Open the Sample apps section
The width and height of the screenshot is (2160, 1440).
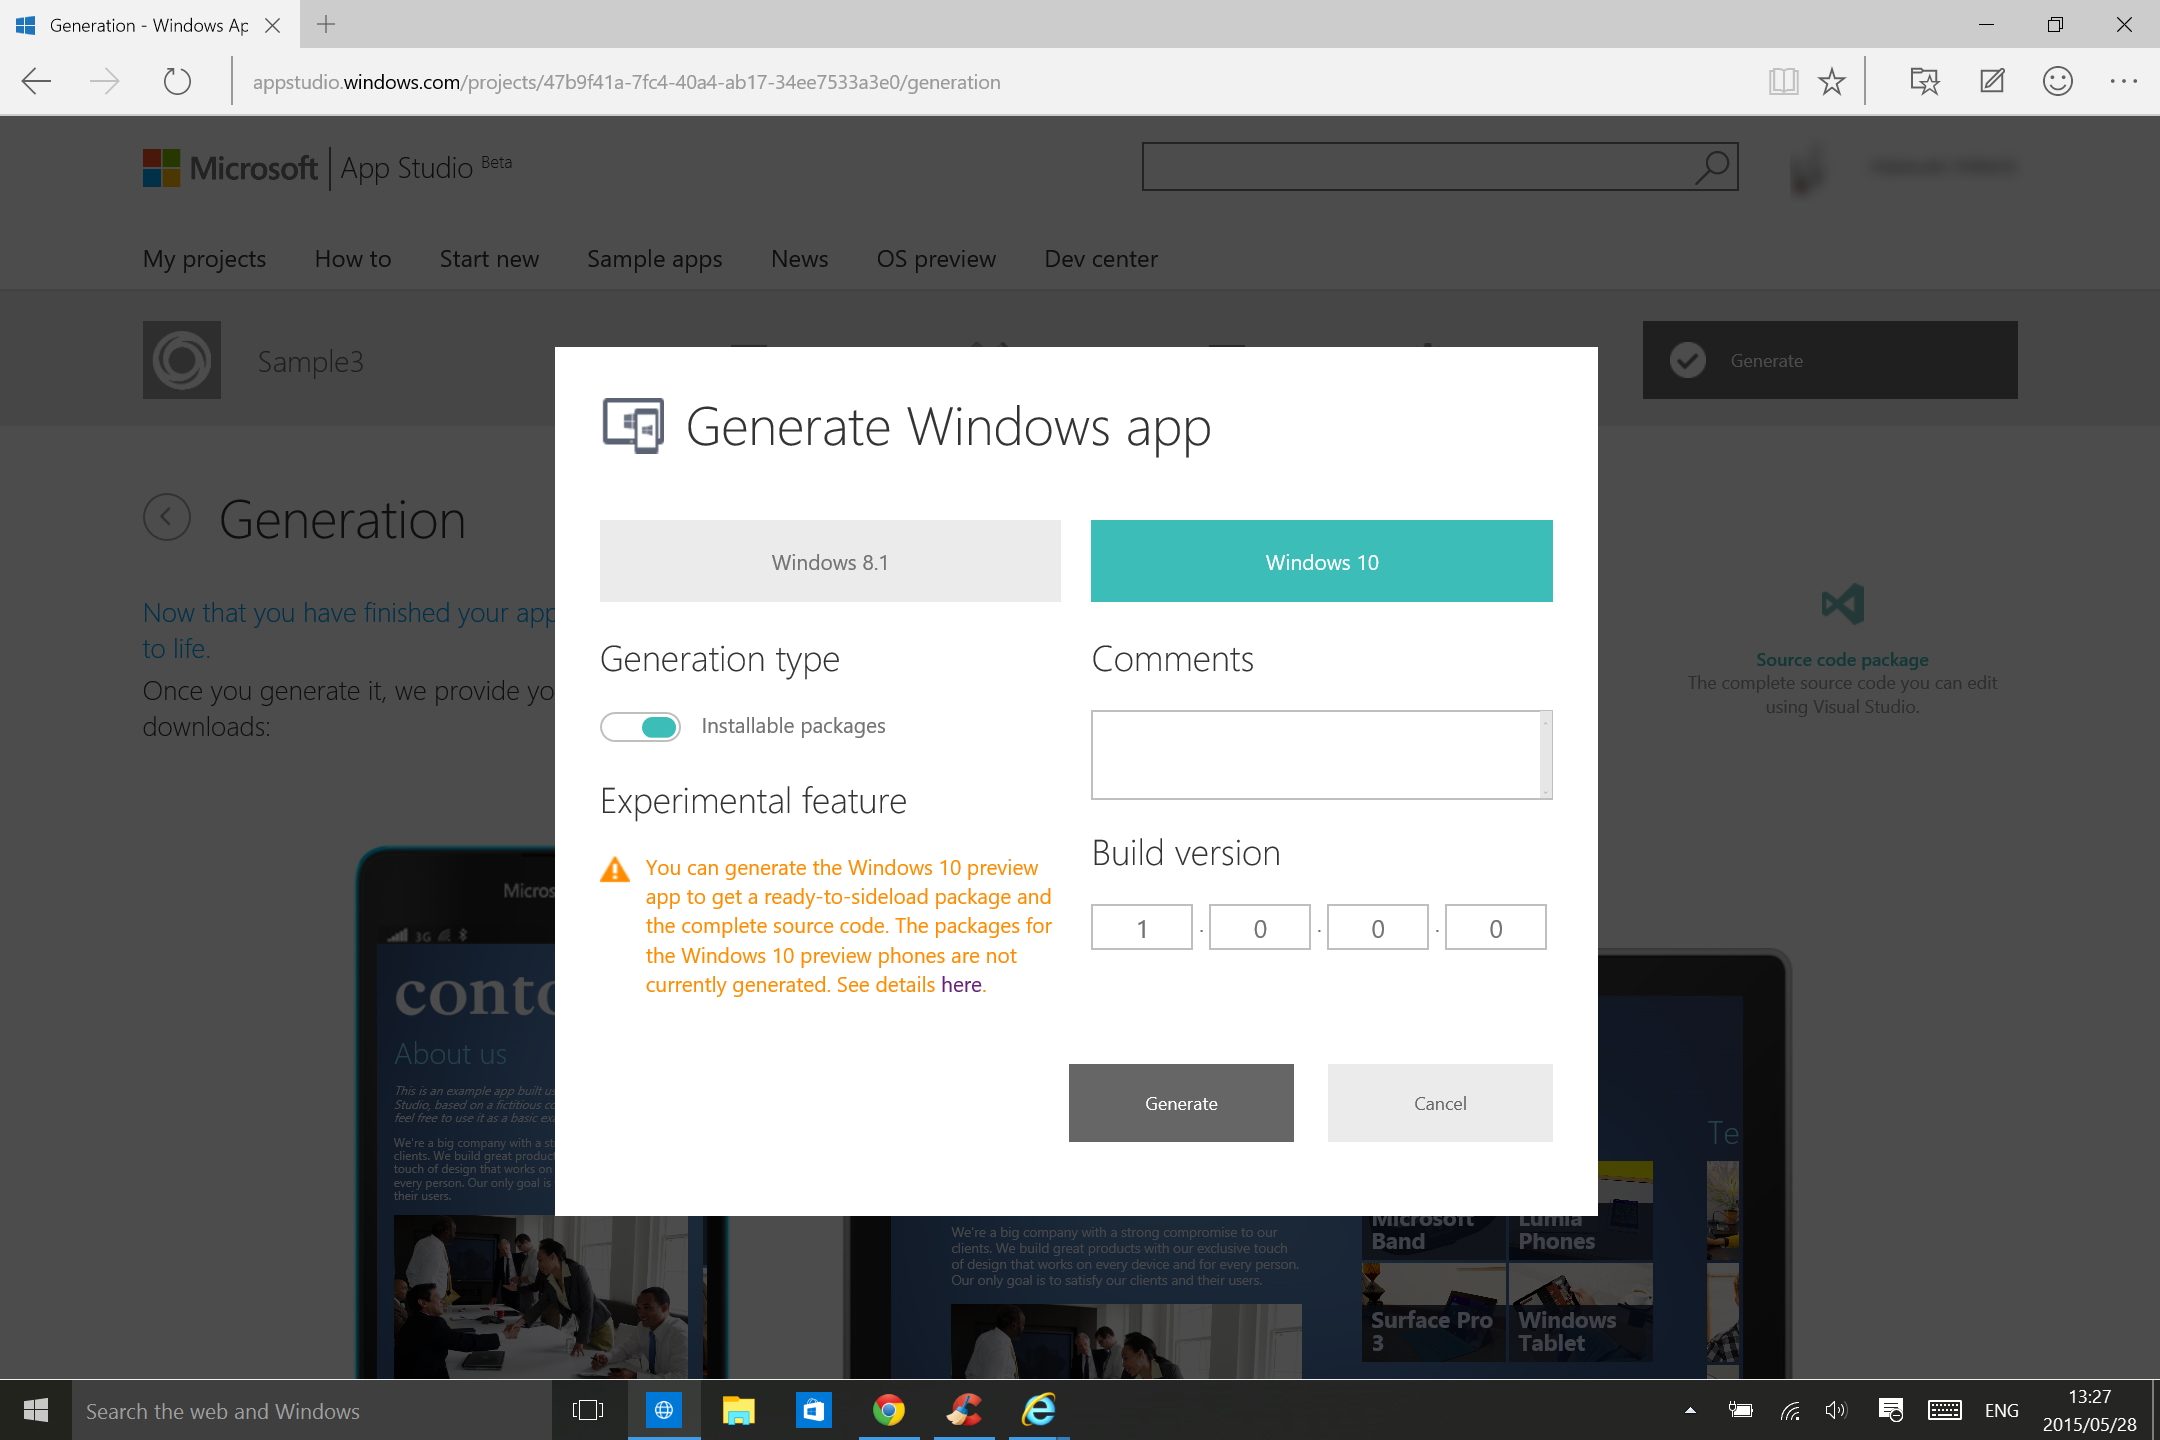pyautogui.click(x=654, y=259)
